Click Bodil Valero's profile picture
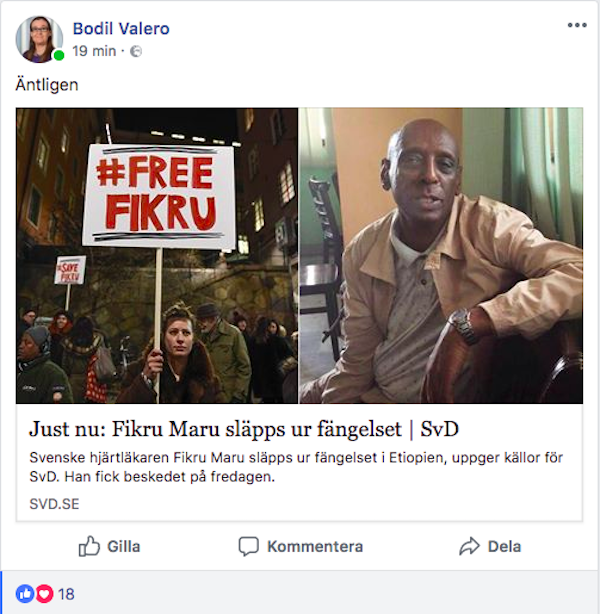Screen dimensions: 600x614 39,39
